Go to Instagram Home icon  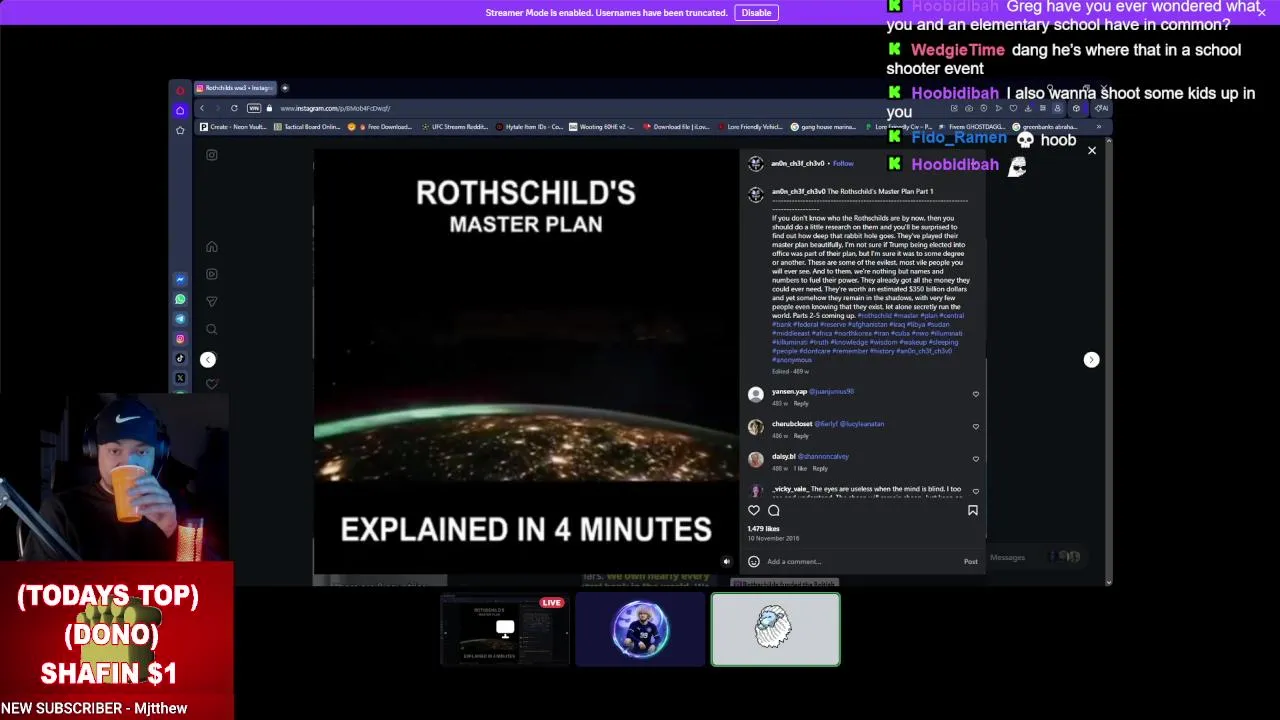click(212, 247)
